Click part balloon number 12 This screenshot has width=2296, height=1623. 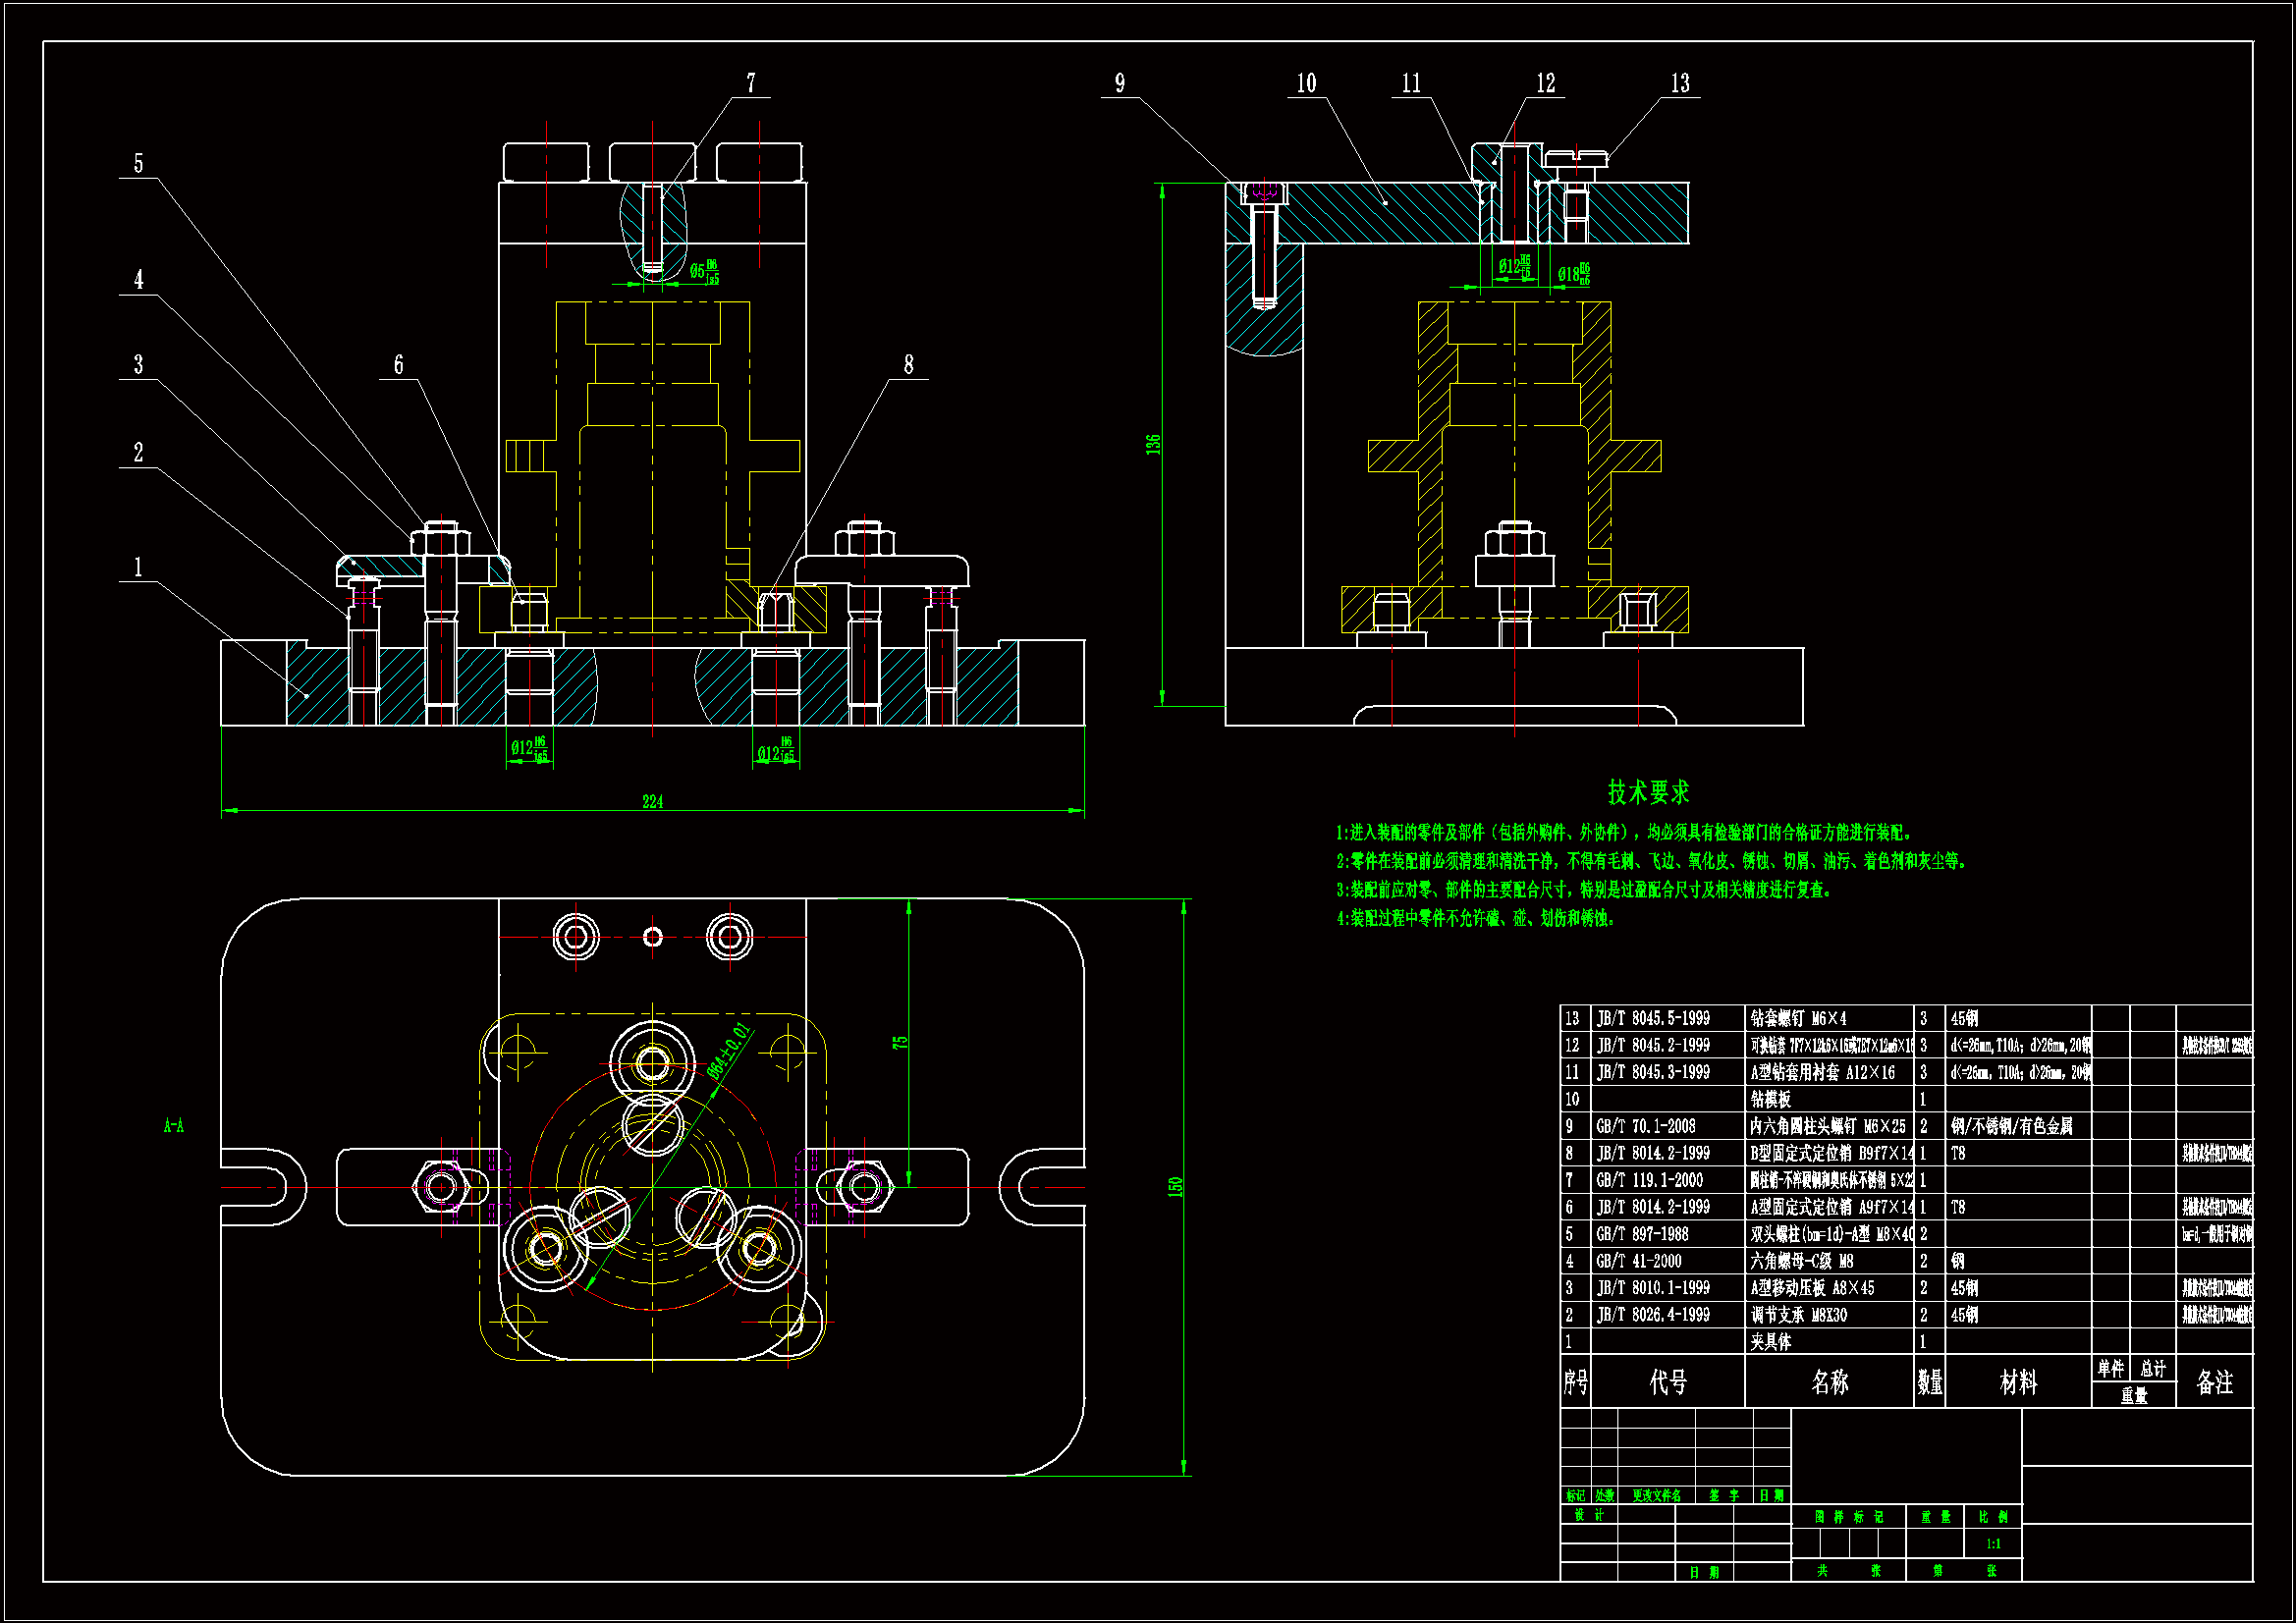[x=1545, y=83]
